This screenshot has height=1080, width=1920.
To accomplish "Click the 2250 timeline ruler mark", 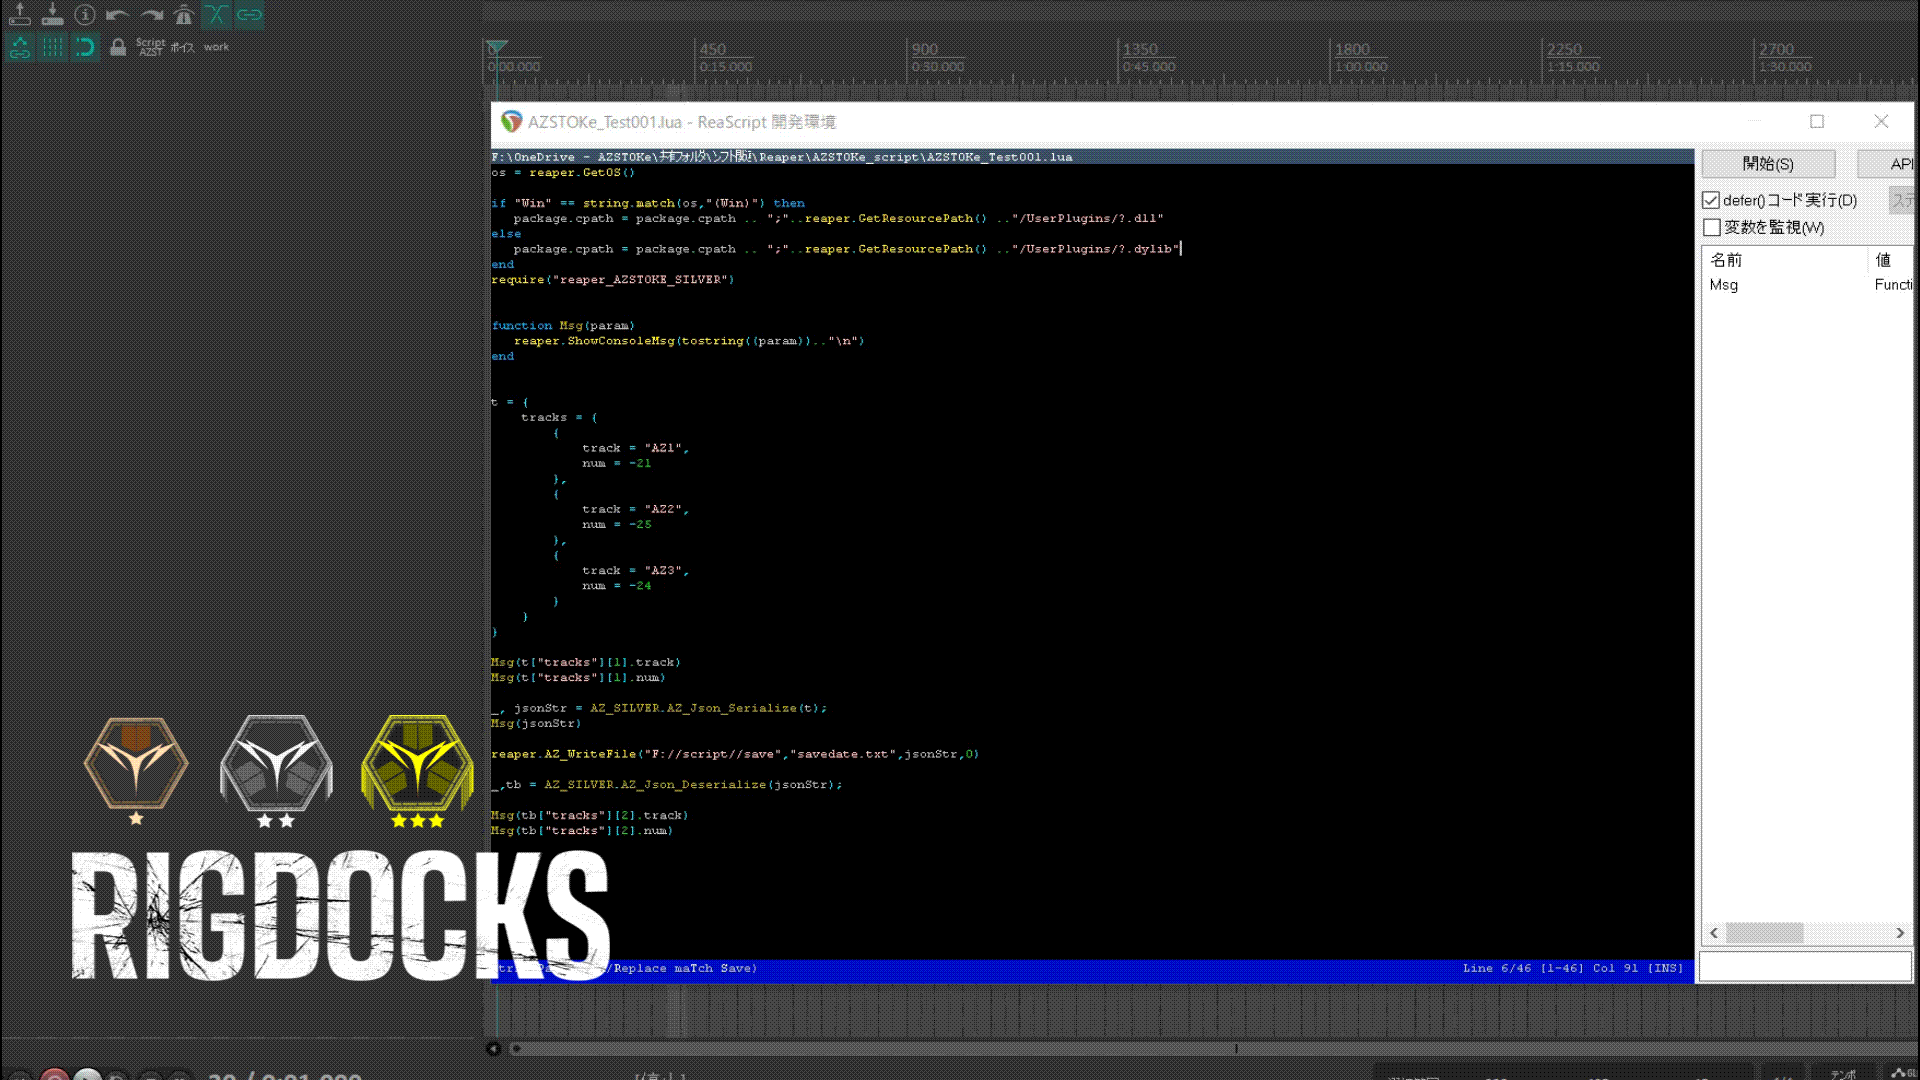I will pos(1564,49).
